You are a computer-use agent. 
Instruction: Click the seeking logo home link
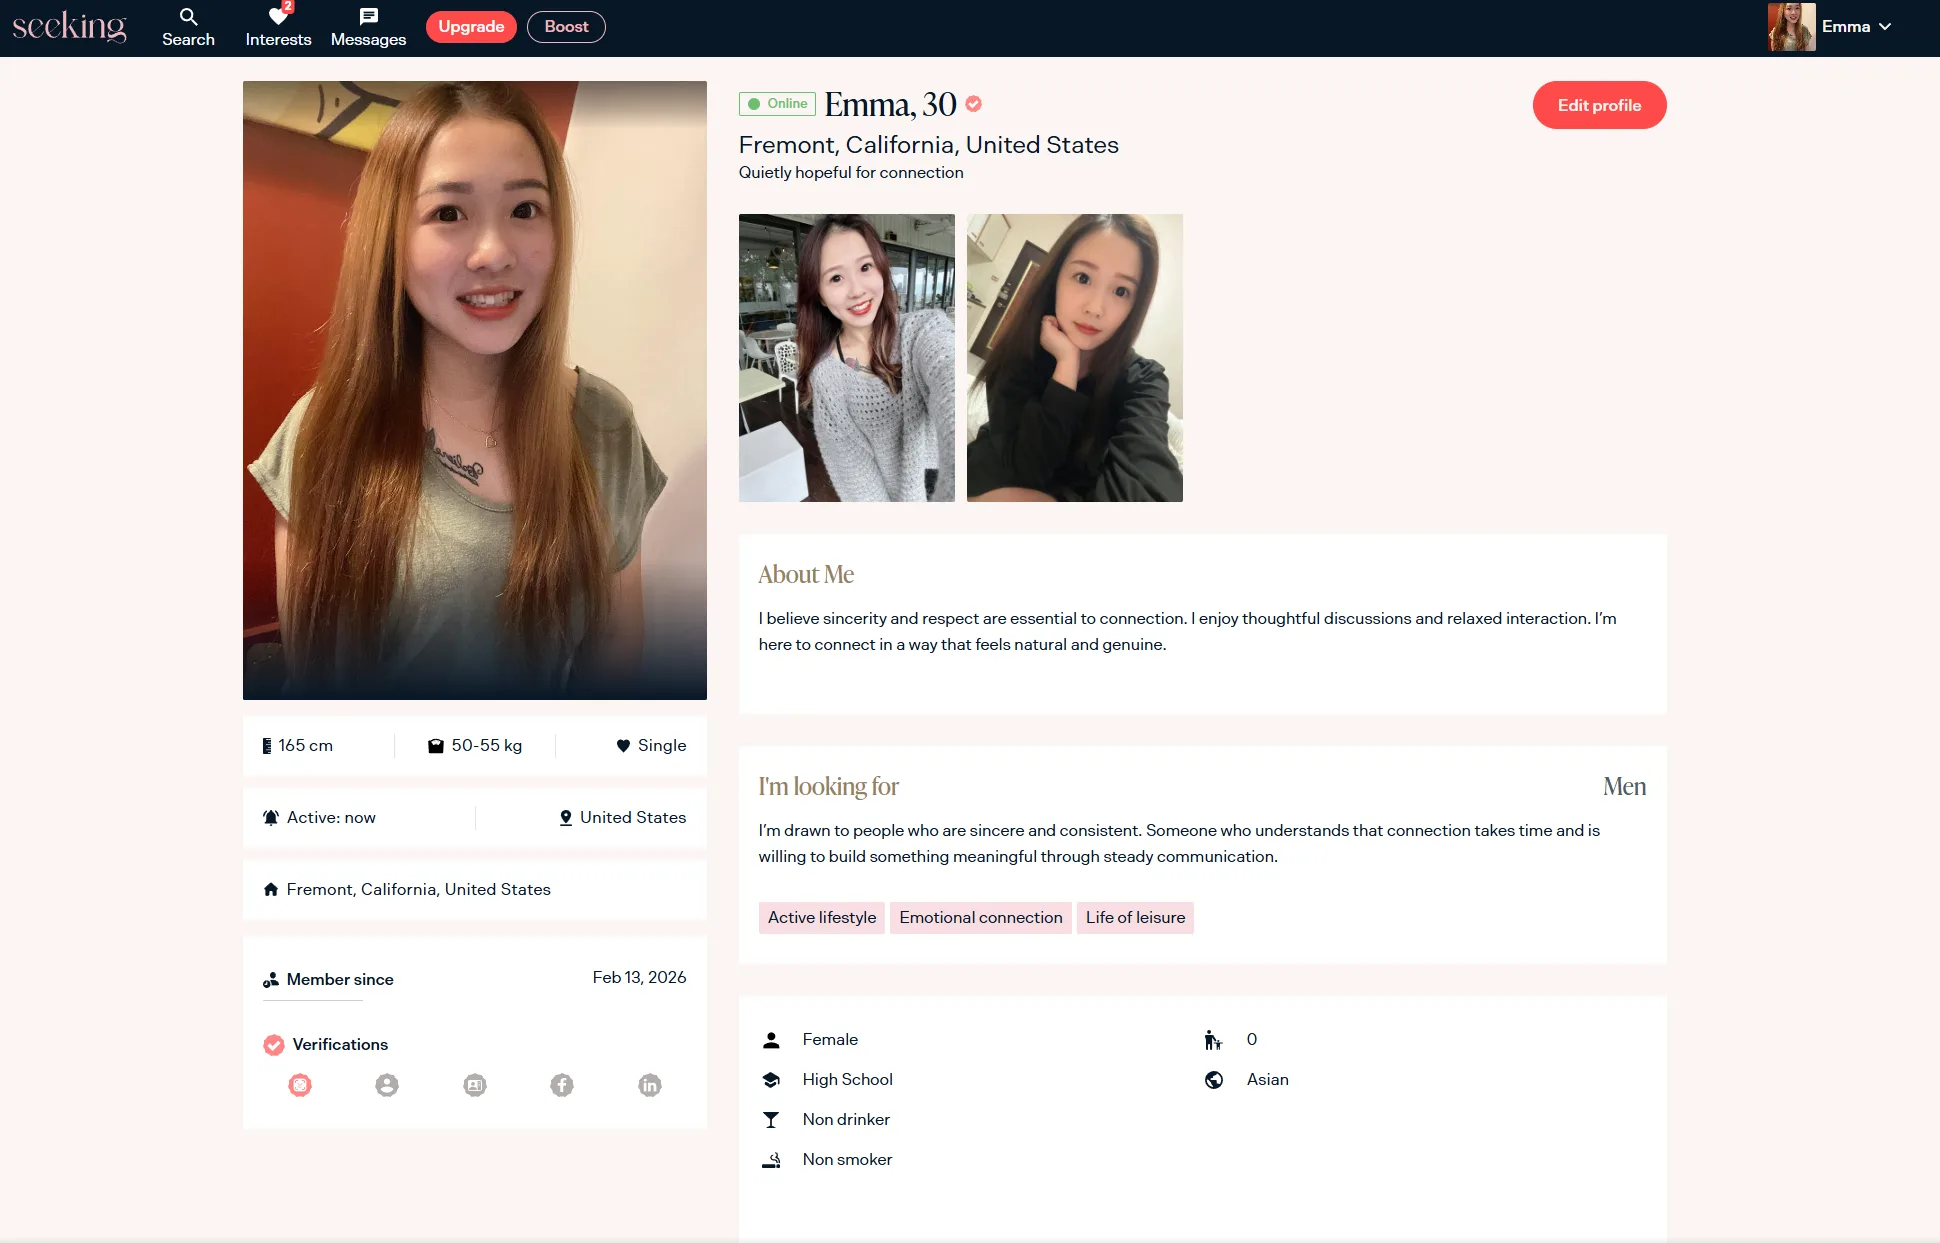coord(69,27)
